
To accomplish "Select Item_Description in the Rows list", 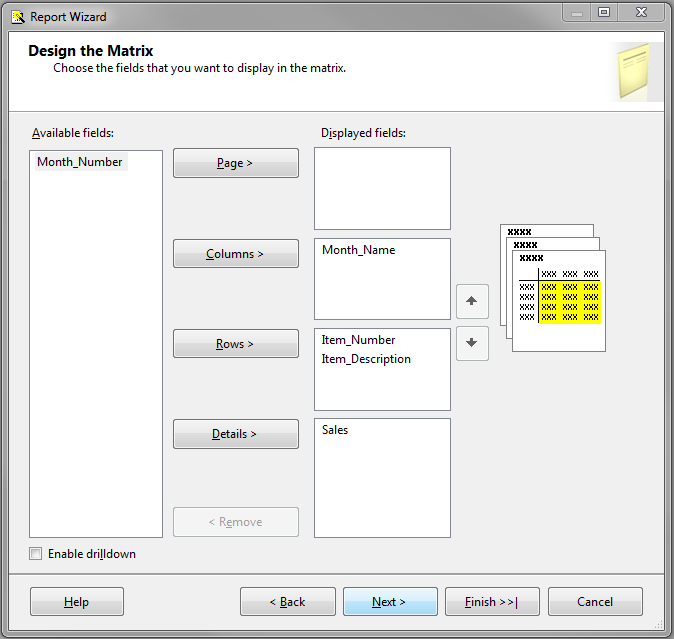I will coord(366,359).
